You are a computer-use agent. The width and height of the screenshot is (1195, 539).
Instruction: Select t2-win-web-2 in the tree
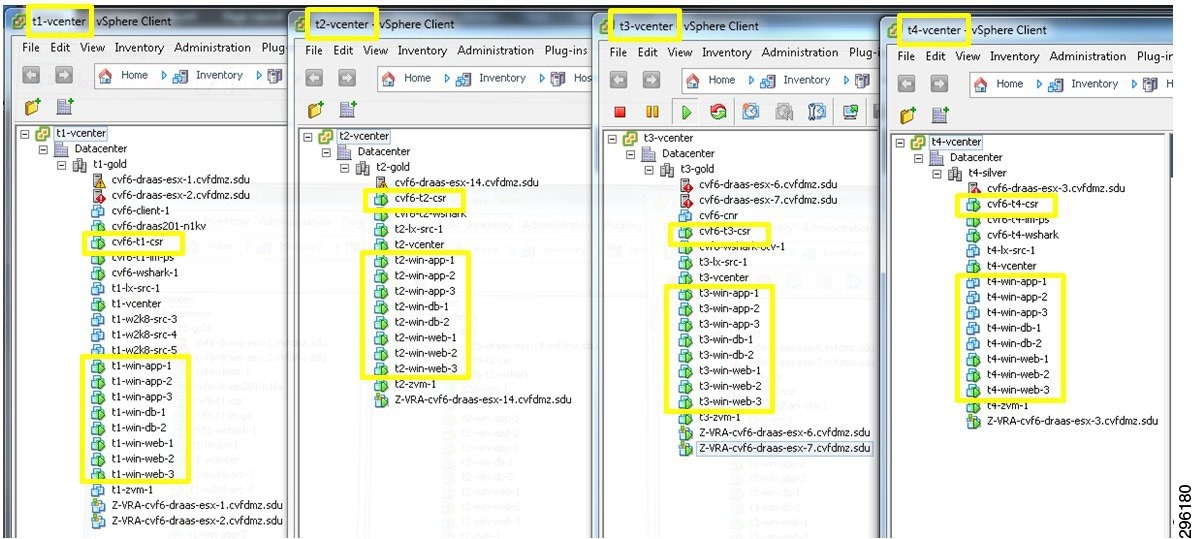pos(425,353)
